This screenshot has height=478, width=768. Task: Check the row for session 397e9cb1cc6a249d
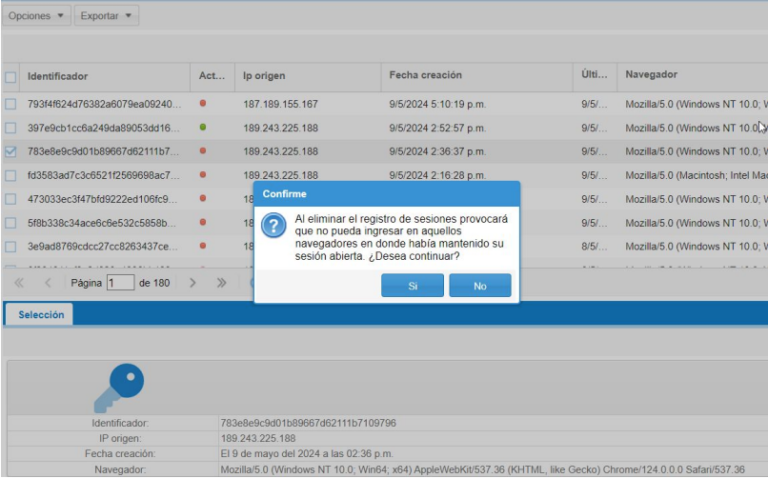(10, 128)
